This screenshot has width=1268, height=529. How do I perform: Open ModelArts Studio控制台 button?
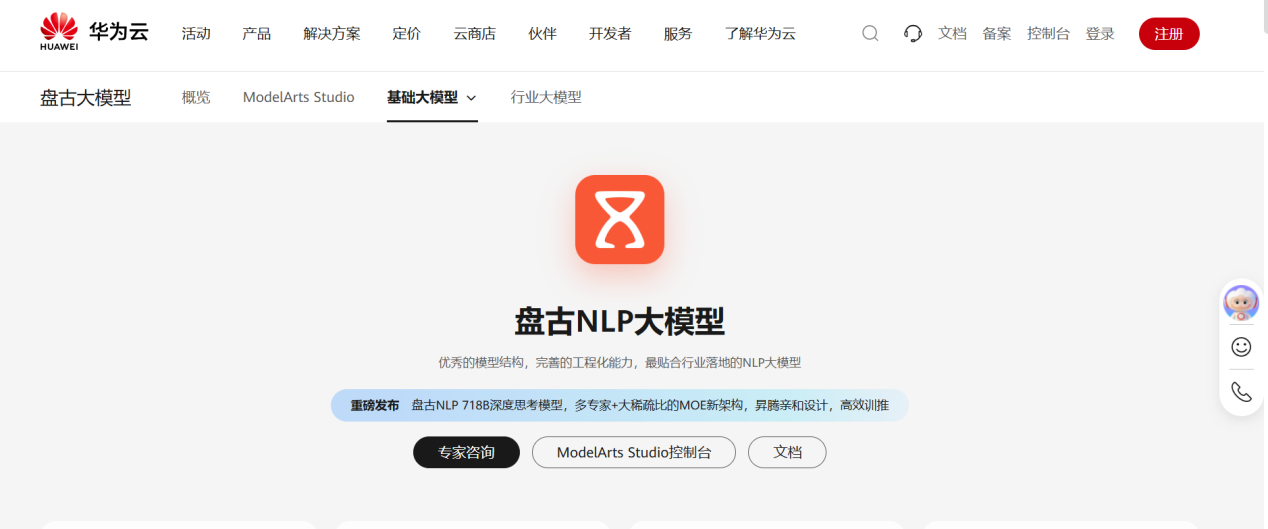point(634,452)
